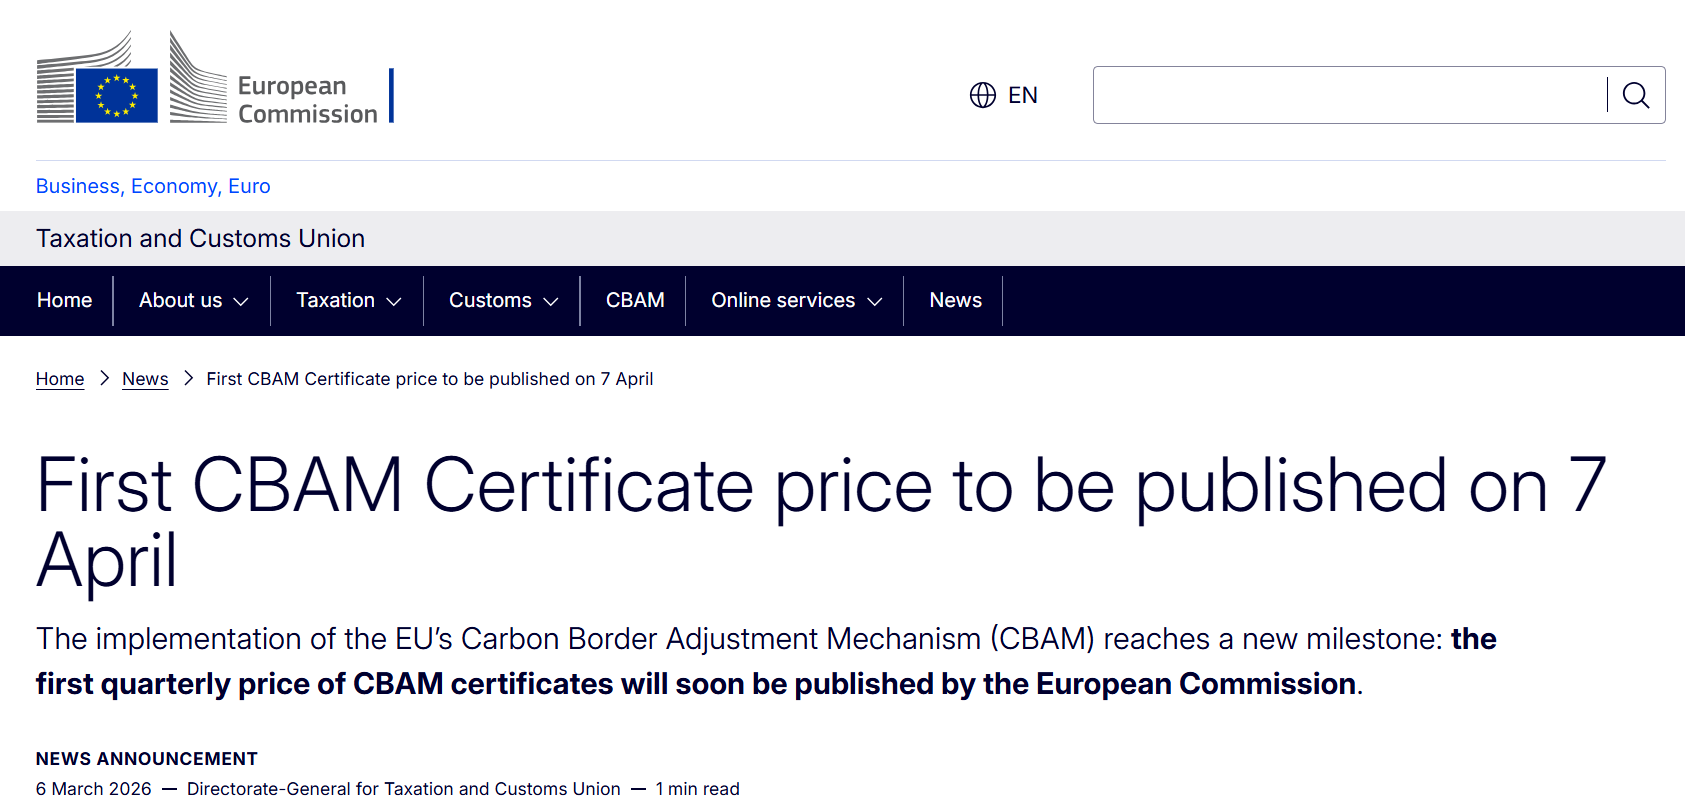1685x811 pixels.
Task: Click the chevron beside Taxation
Action: pos(394,301)
